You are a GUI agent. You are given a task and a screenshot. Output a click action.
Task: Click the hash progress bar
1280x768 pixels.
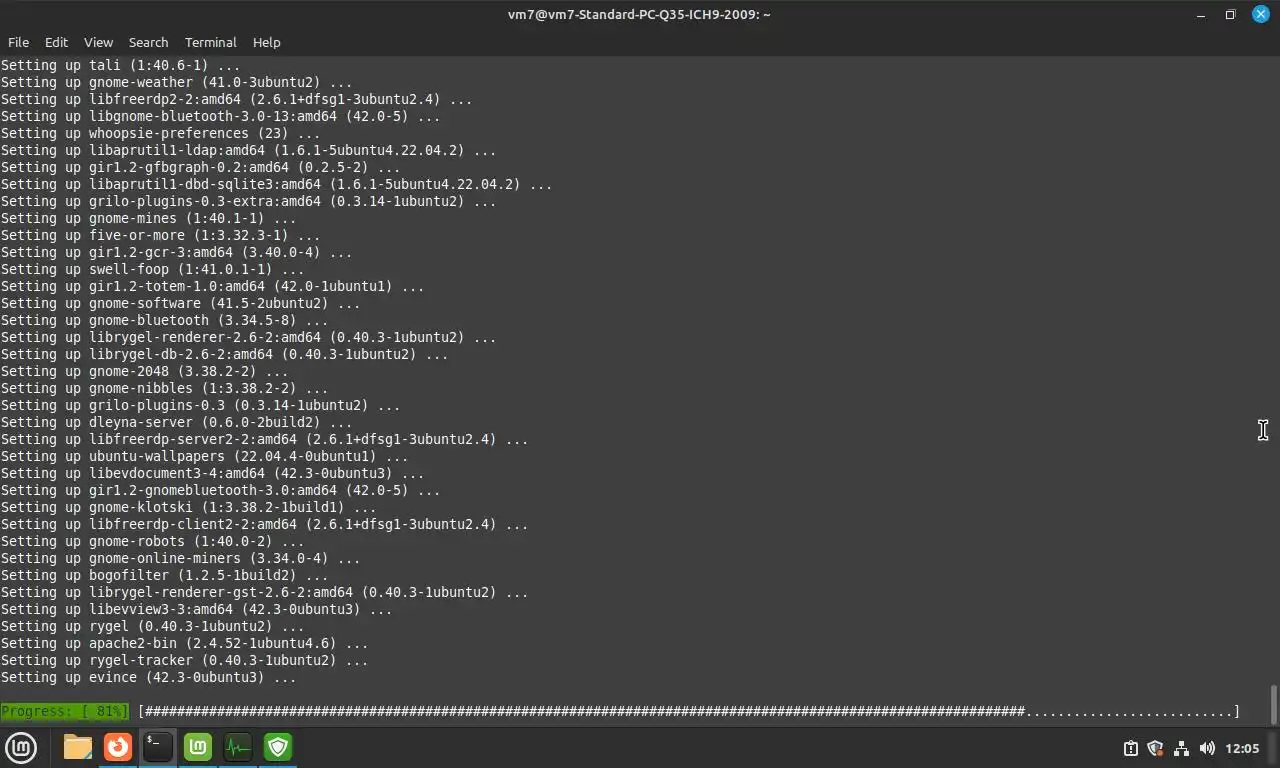(x=689, y=711)
